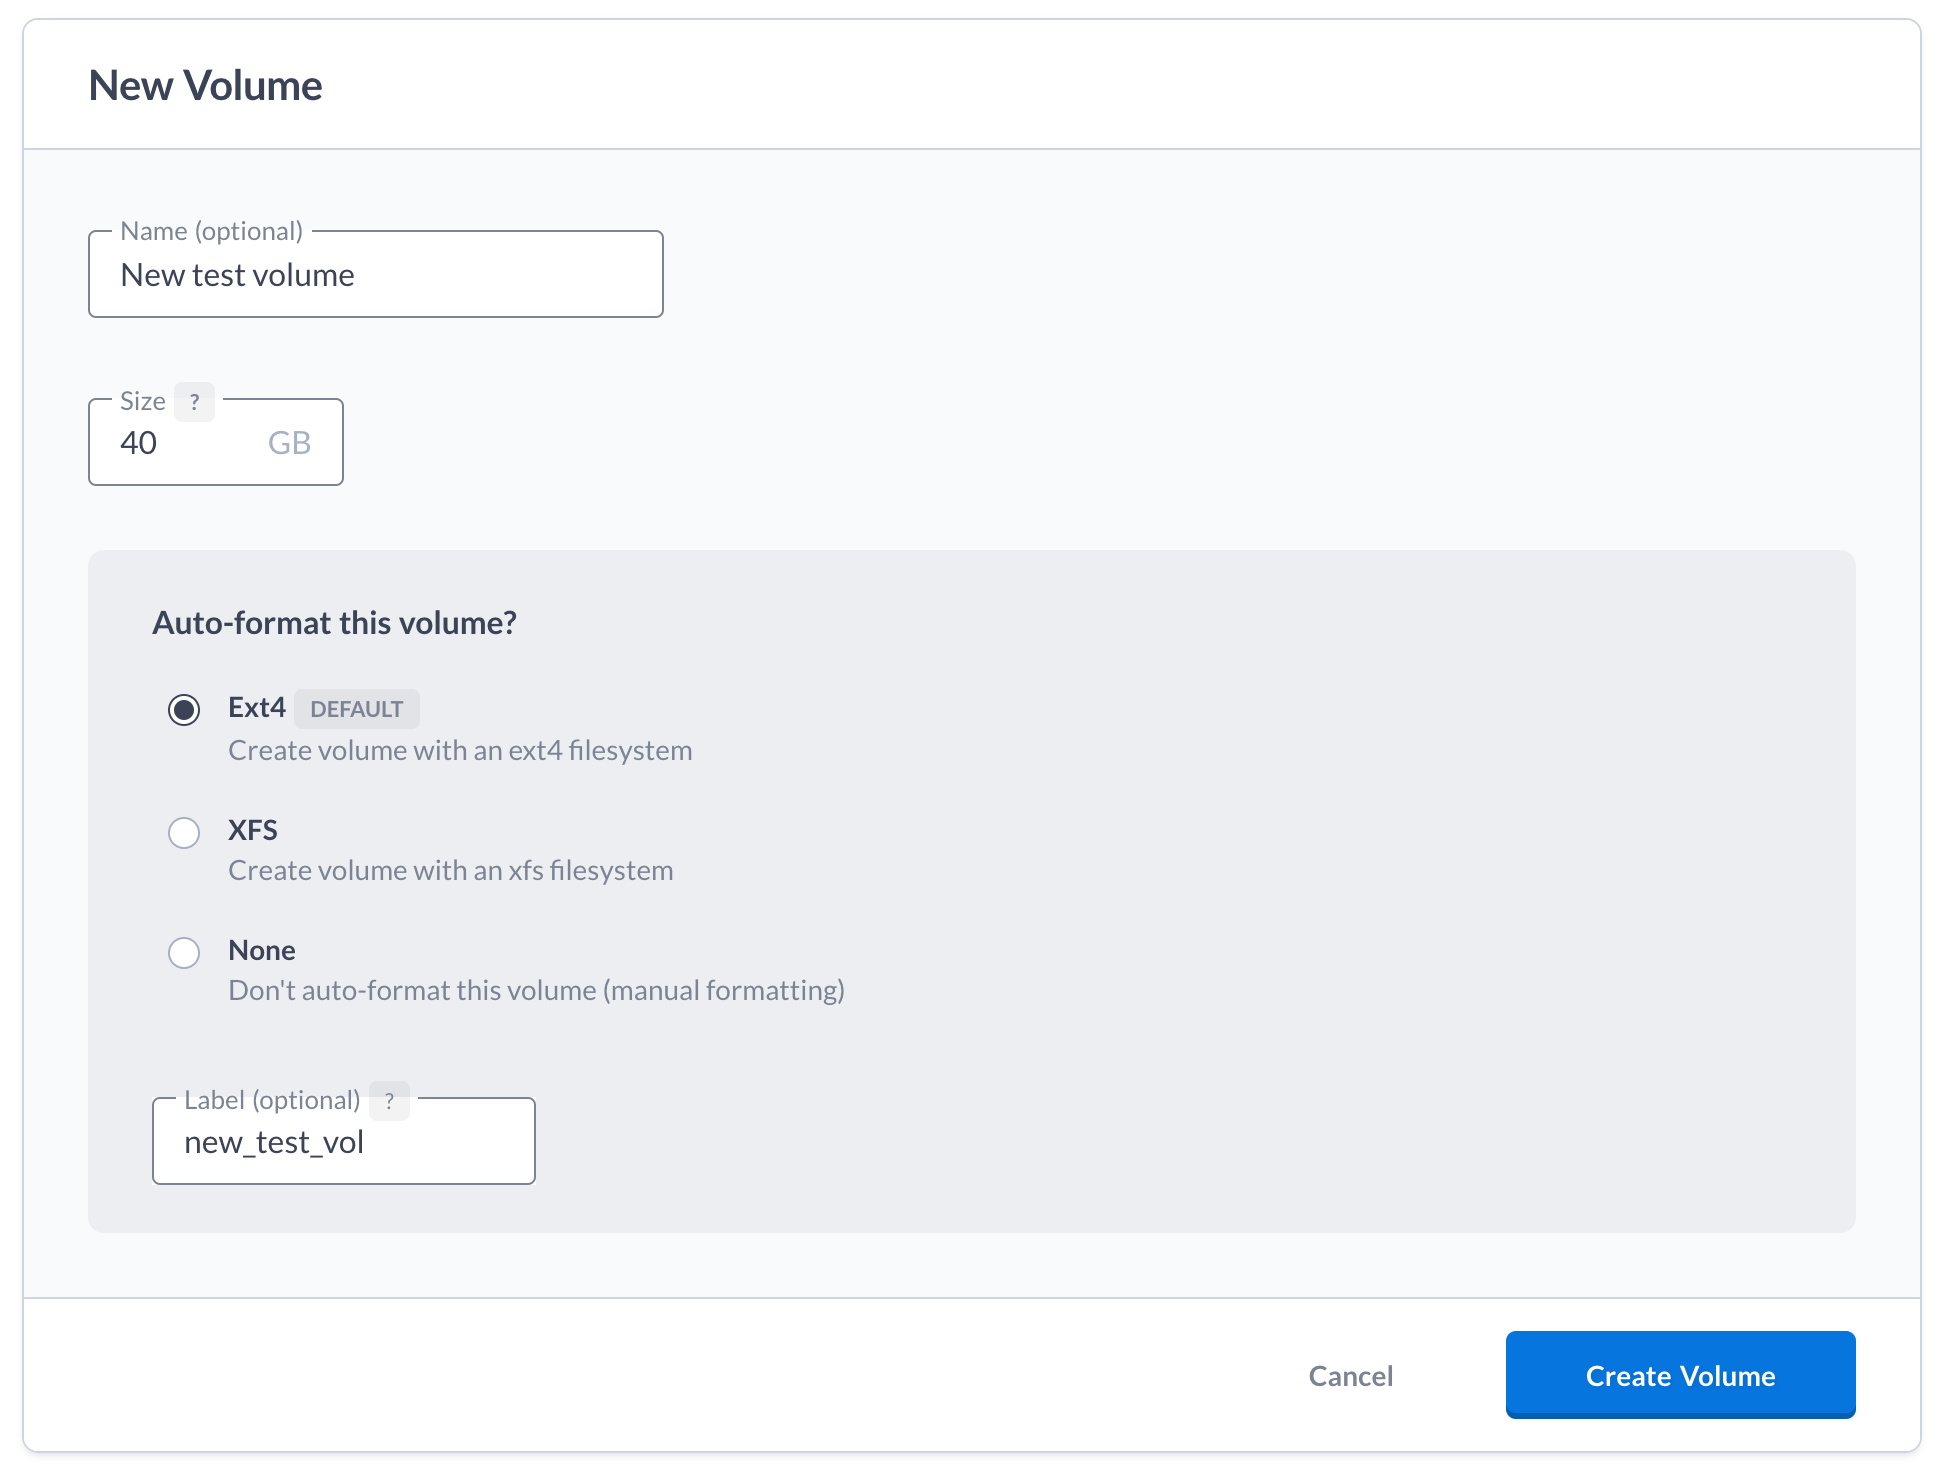Select the XFS radio button

click(184, 832)
